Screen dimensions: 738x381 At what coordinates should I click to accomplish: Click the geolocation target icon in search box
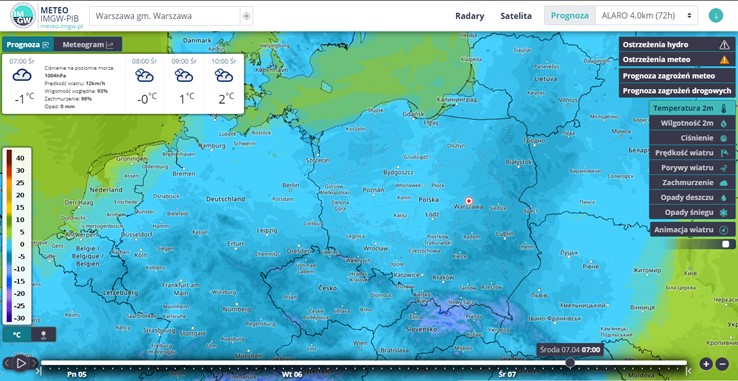click(x=246, y=16)
